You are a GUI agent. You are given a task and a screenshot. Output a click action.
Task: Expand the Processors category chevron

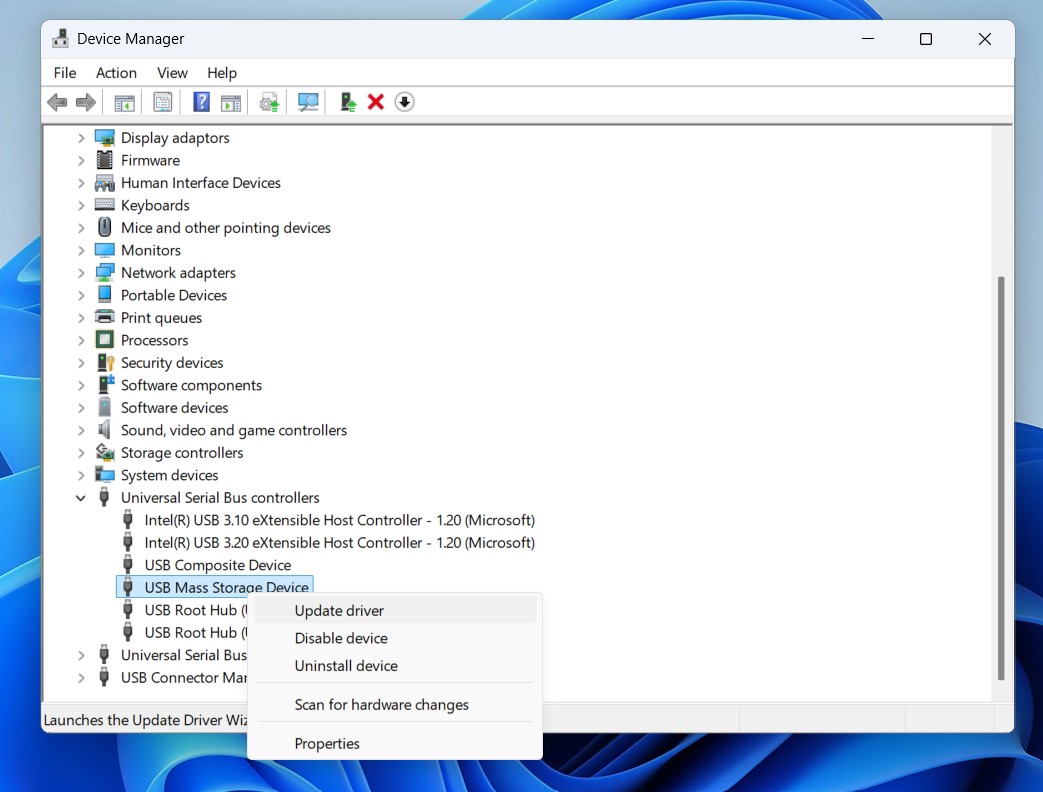click(80, 340)
